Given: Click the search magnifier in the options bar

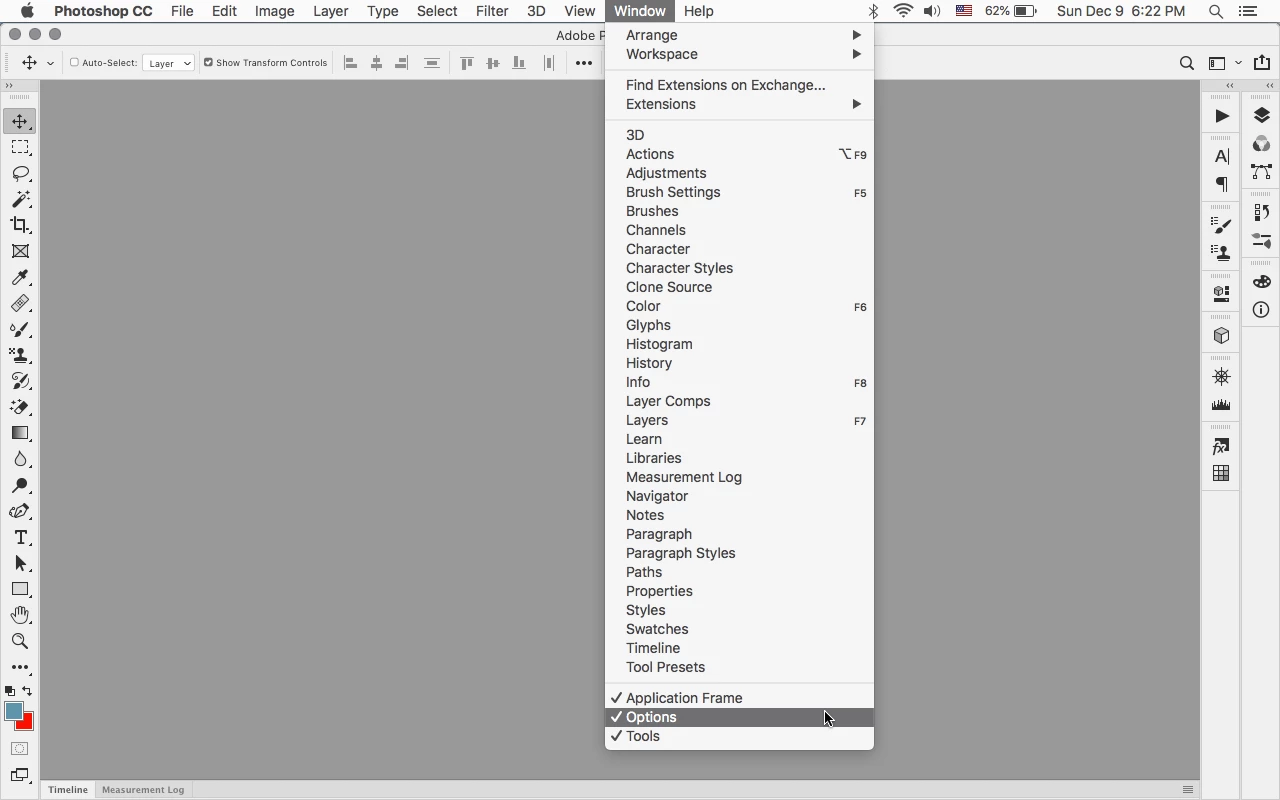Looking at the screenshot, I should point(1187,63).
